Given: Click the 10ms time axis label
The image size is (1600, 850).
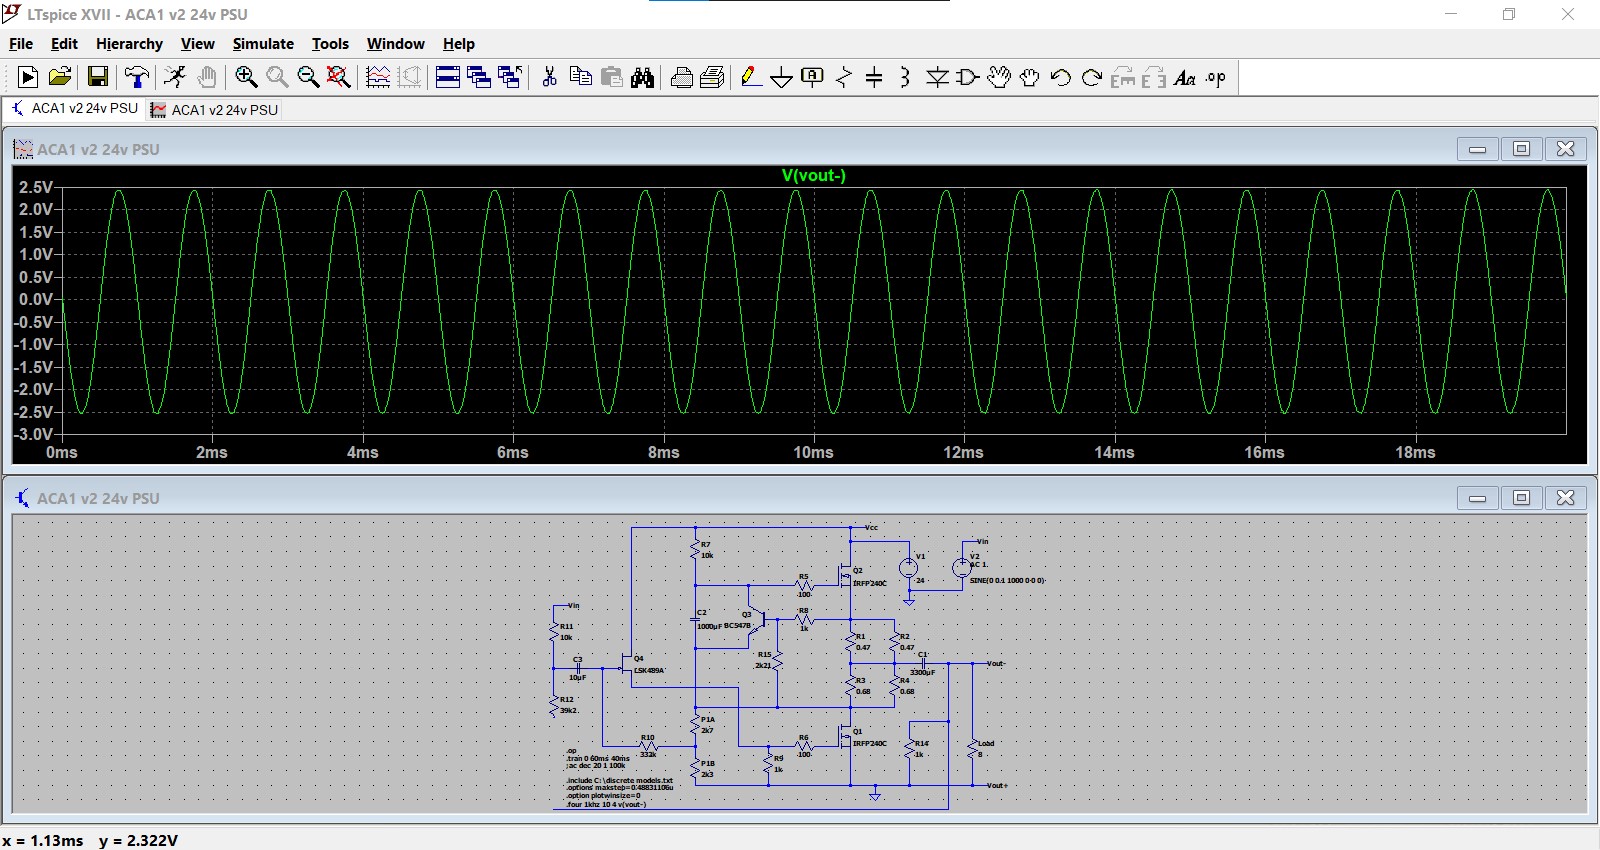Looking at the screenshot, I should tap(813, 453).
